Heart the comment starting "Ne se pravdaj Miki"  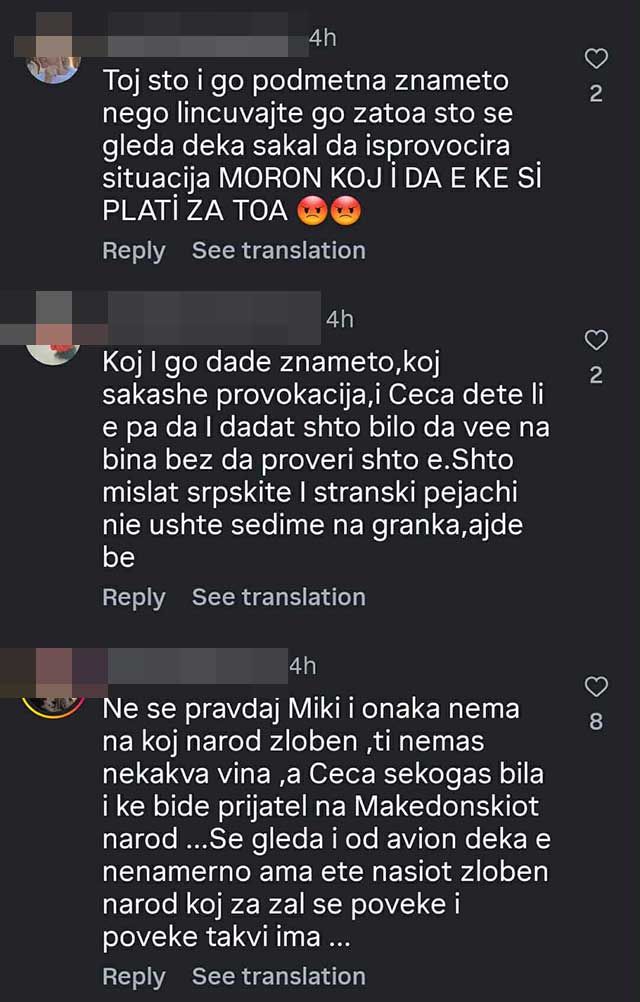click(596, 686)
